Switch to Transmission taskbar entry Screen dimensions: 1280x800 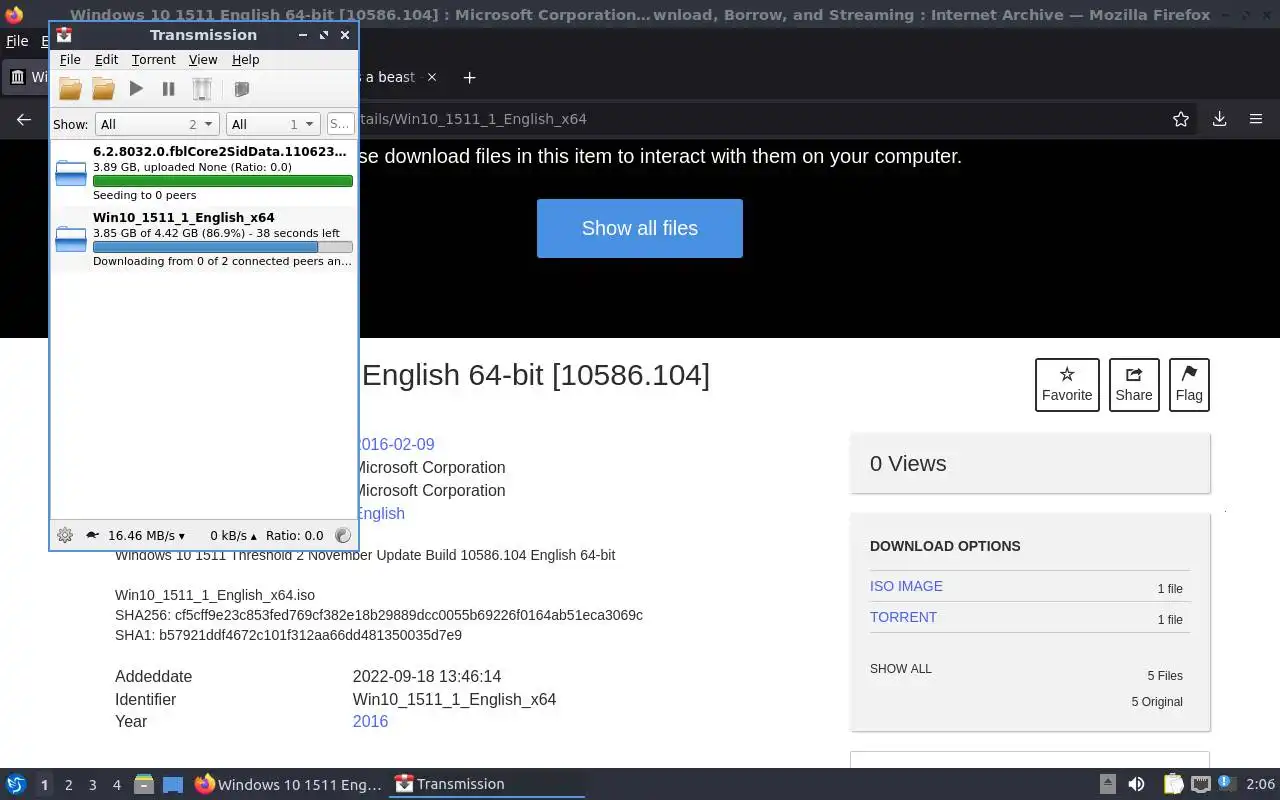[x=488, y=784]
